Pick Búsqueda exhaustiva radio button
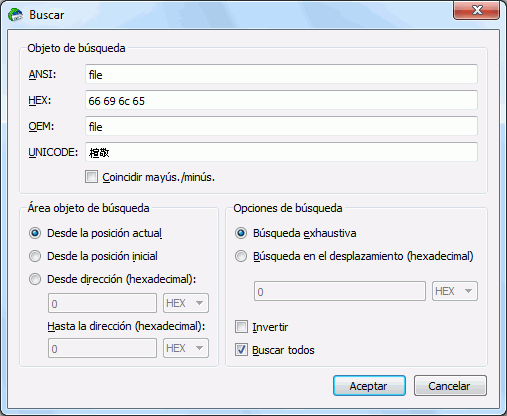 241,233
